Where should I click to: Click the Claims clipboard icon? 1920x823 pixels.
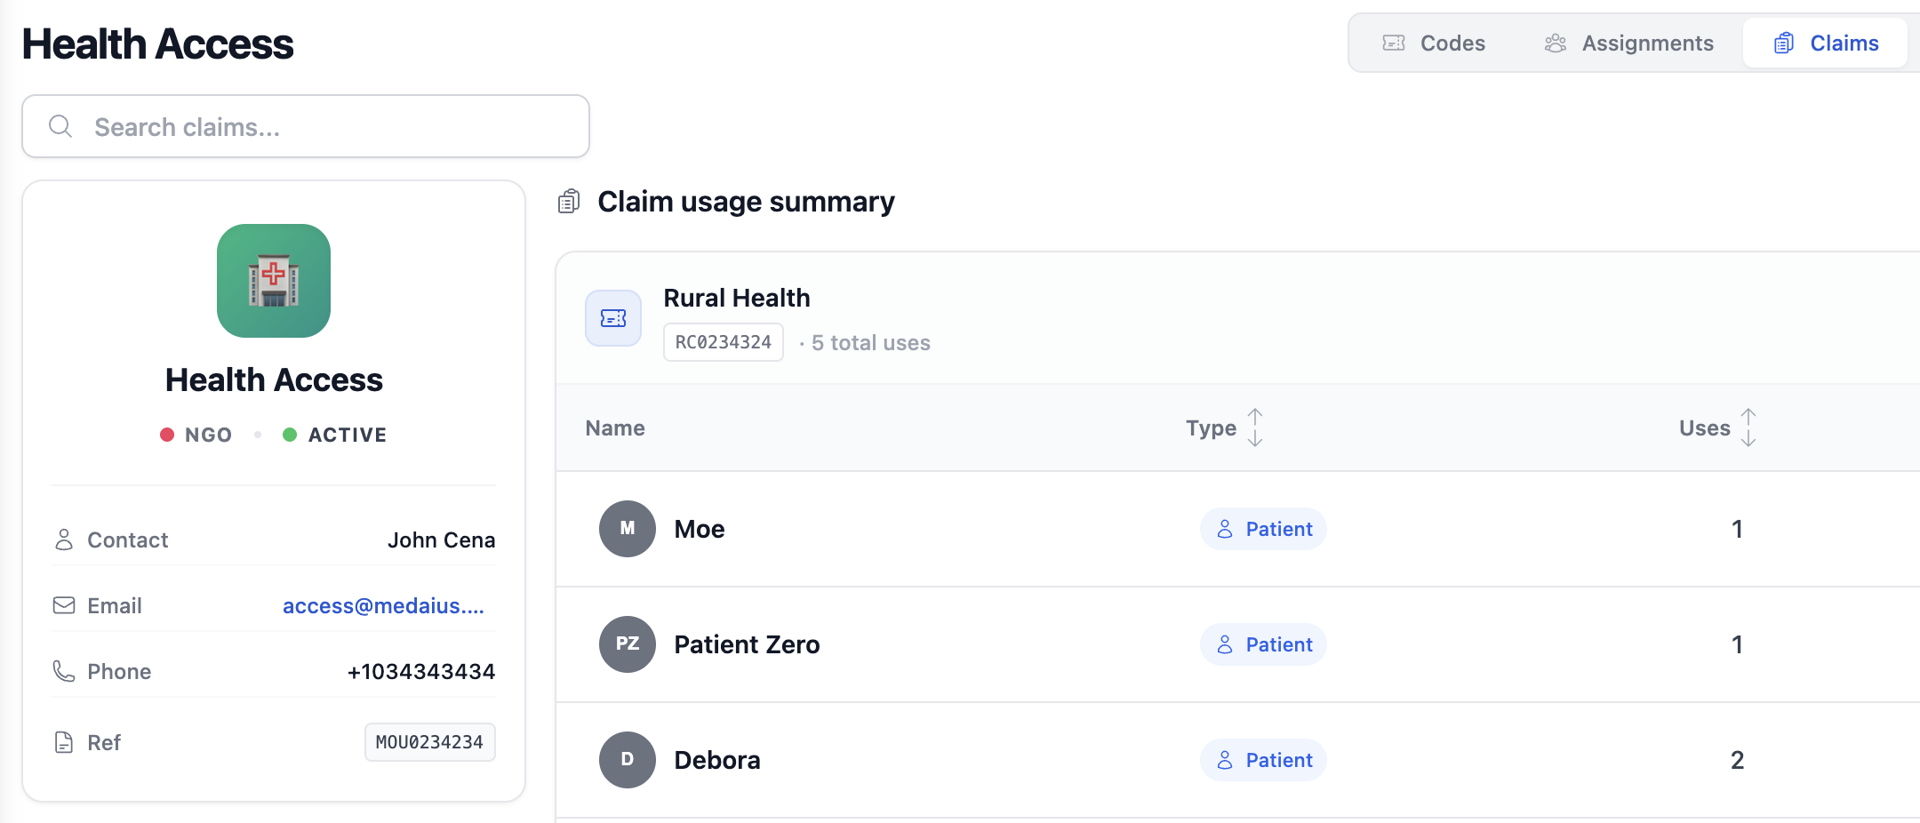[1785, 43]
